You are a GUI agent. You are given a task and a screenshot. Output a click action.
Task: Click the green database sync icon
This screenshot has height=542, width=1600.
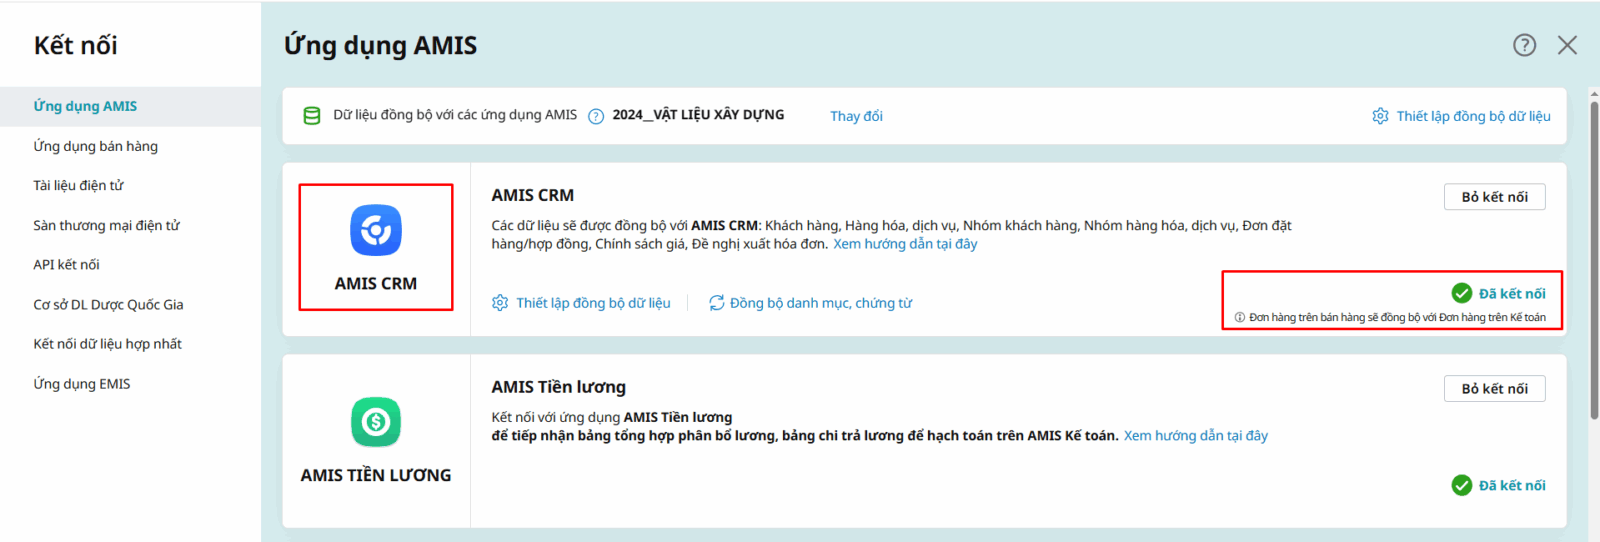tap(312, 116)
